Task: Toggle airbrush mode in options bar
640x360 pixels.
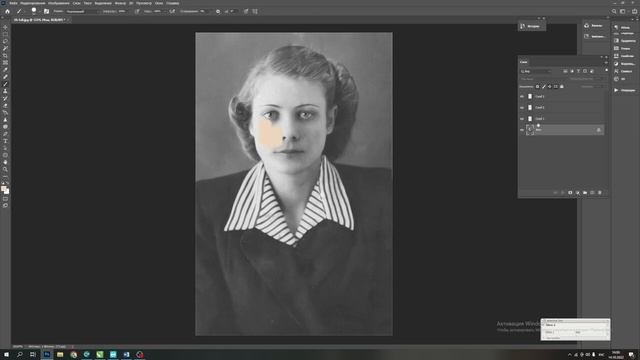Action: (172, 11)
